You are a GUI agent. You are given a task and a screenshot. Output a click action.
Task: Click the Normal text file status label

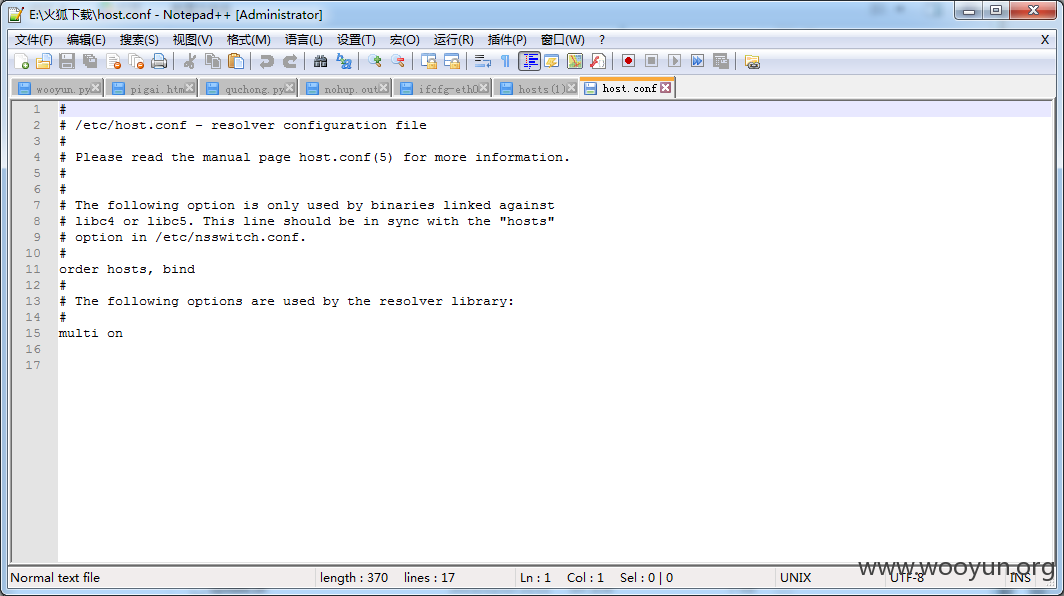55,578
